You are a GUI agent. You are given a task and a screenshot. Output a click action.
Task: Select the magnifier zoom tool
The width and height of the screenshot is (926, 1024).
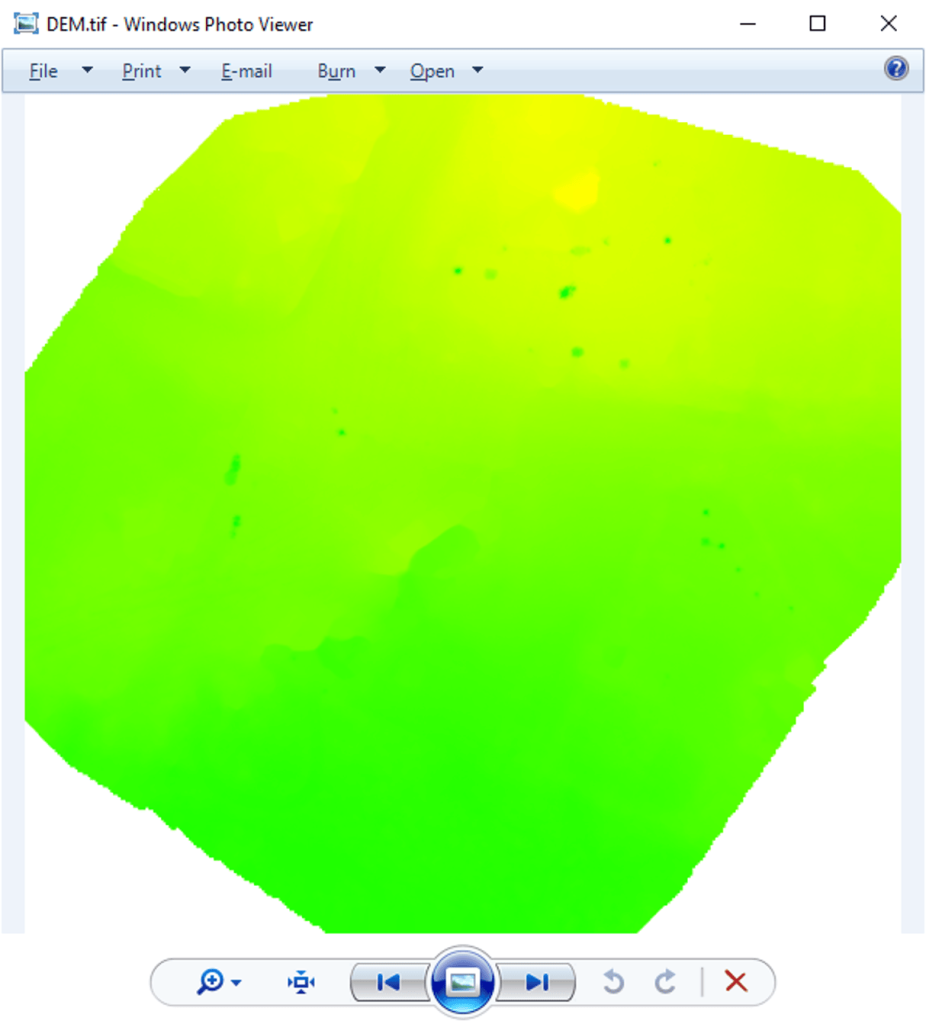pyautogui.click(x=211, y=982)
